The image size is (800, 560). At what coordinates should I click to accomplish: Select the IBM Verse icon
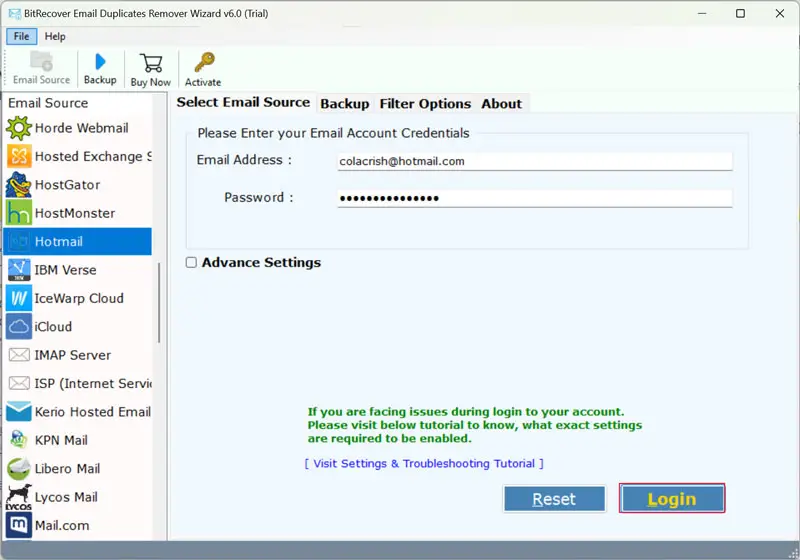(19, 270)
